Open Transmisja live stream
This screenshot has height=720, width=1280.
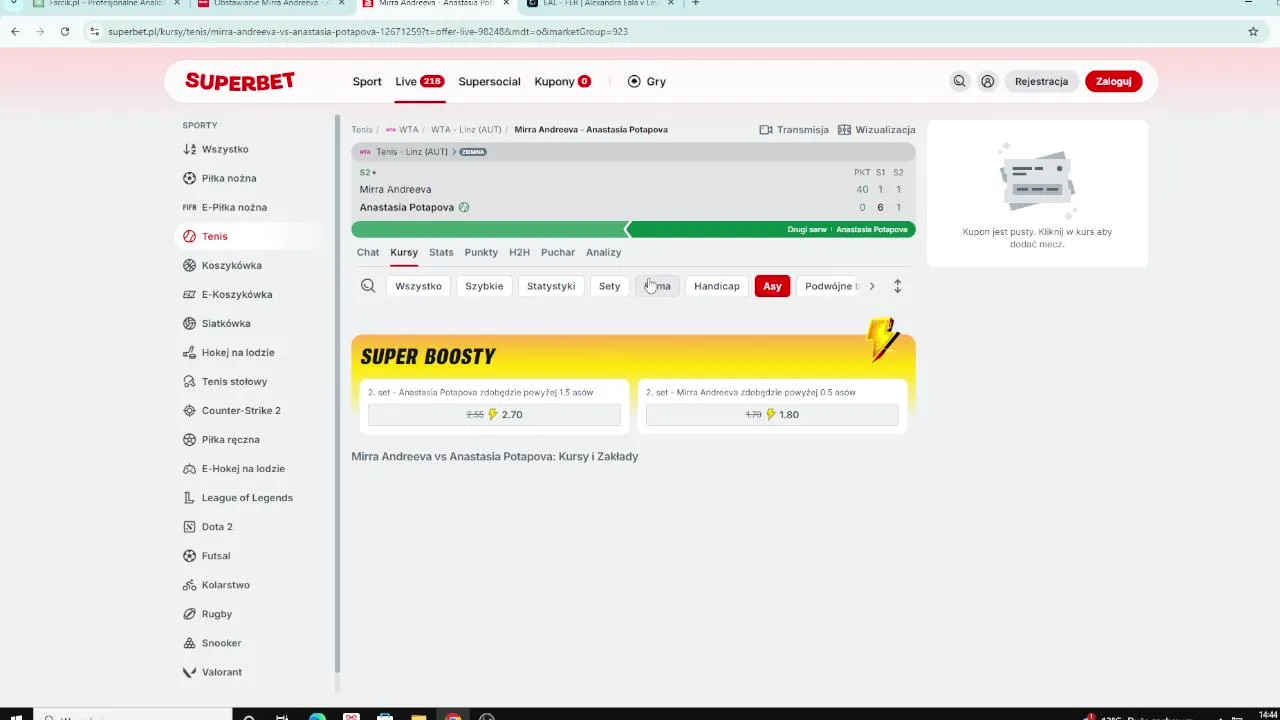[x=794, y=130]
